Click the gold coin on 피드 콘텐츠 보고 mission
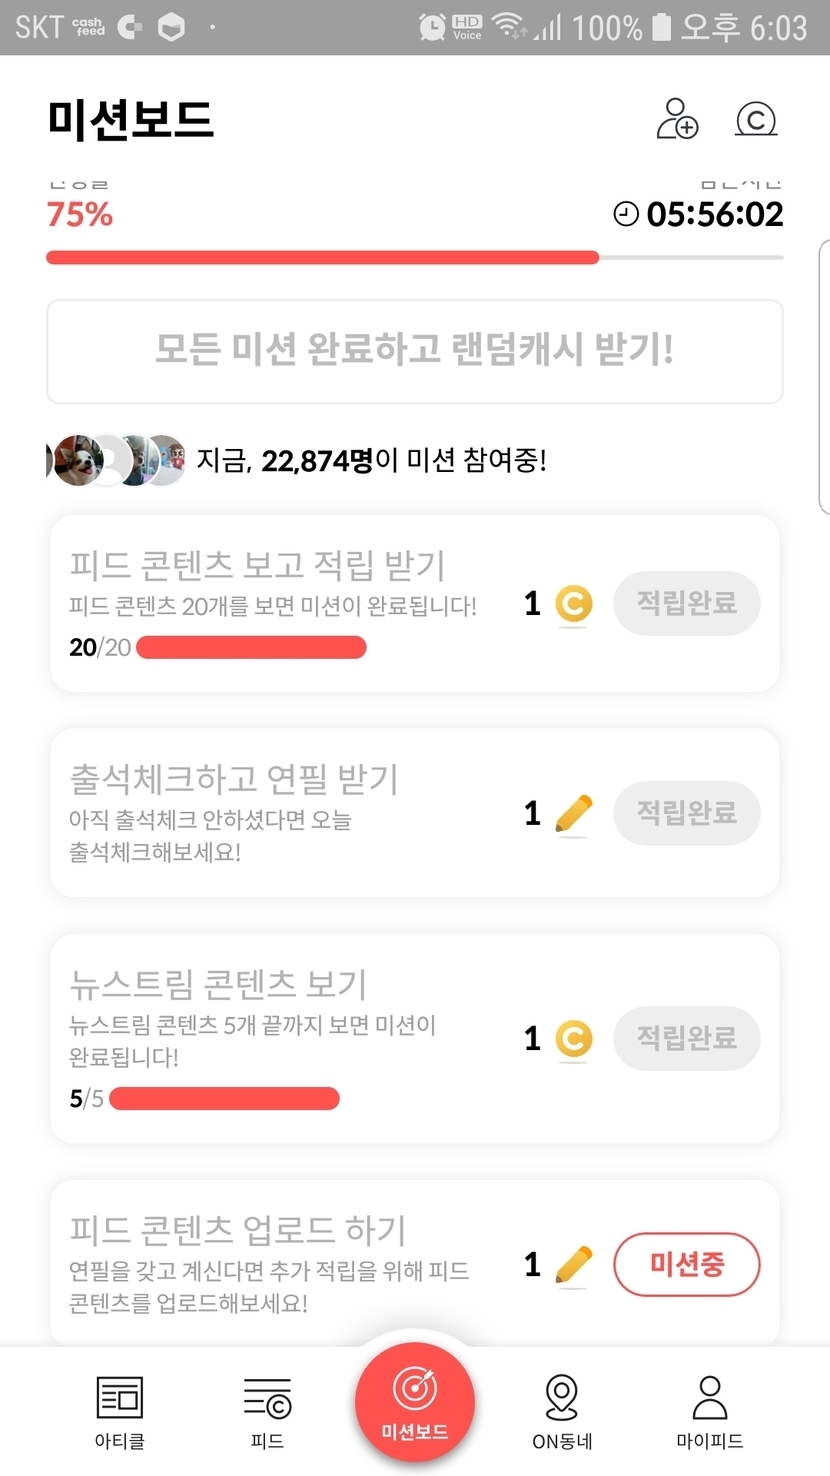Screen dimensions: 830x1476 pyautogui.click(x=574, y=604)
